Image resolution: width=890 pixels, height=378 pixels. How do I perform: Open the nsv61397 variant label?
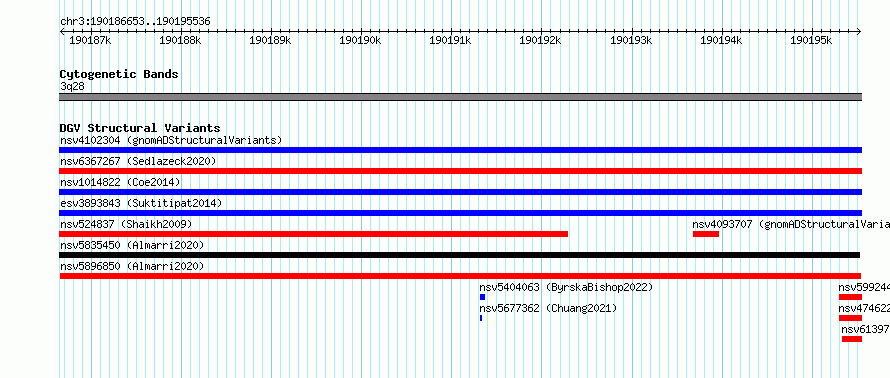coord(866,329)
